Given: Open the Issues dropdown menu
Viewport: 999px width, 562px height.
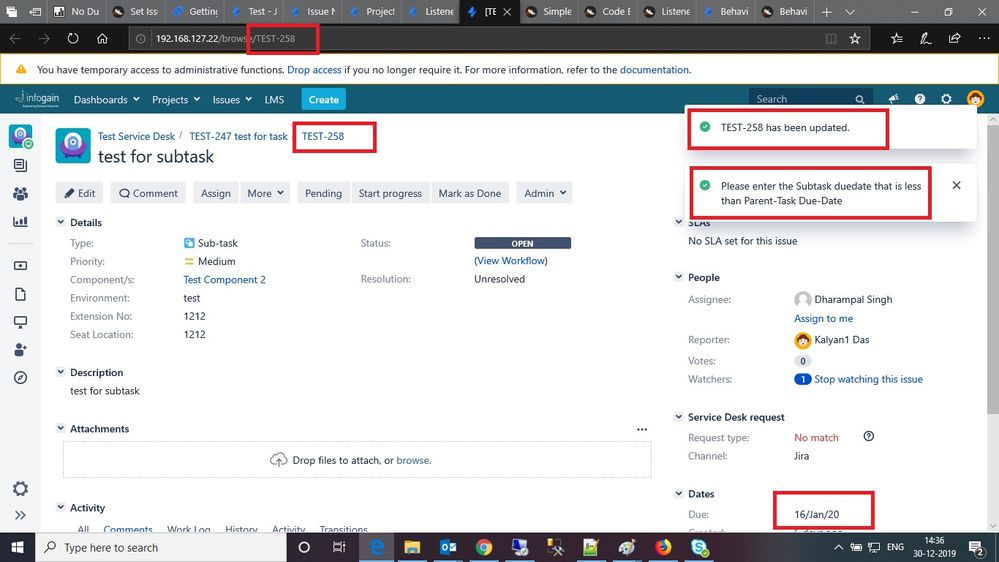Looking at the screenshot, I should (x=232, y=99).
